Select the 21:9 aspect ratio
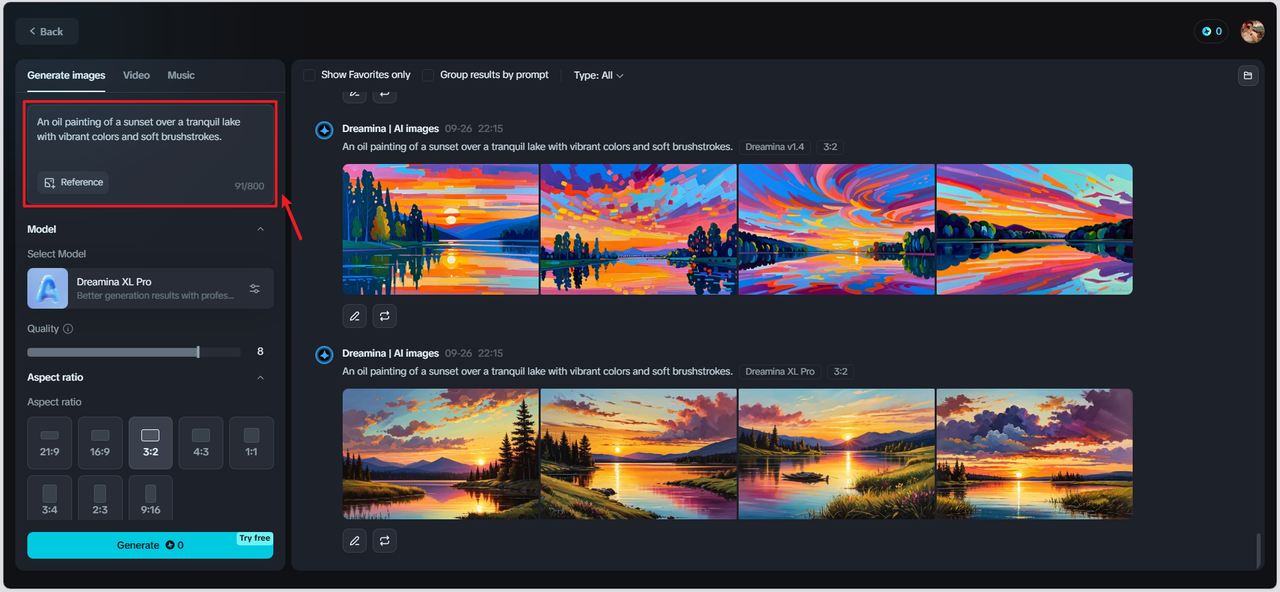 [49, 443]
